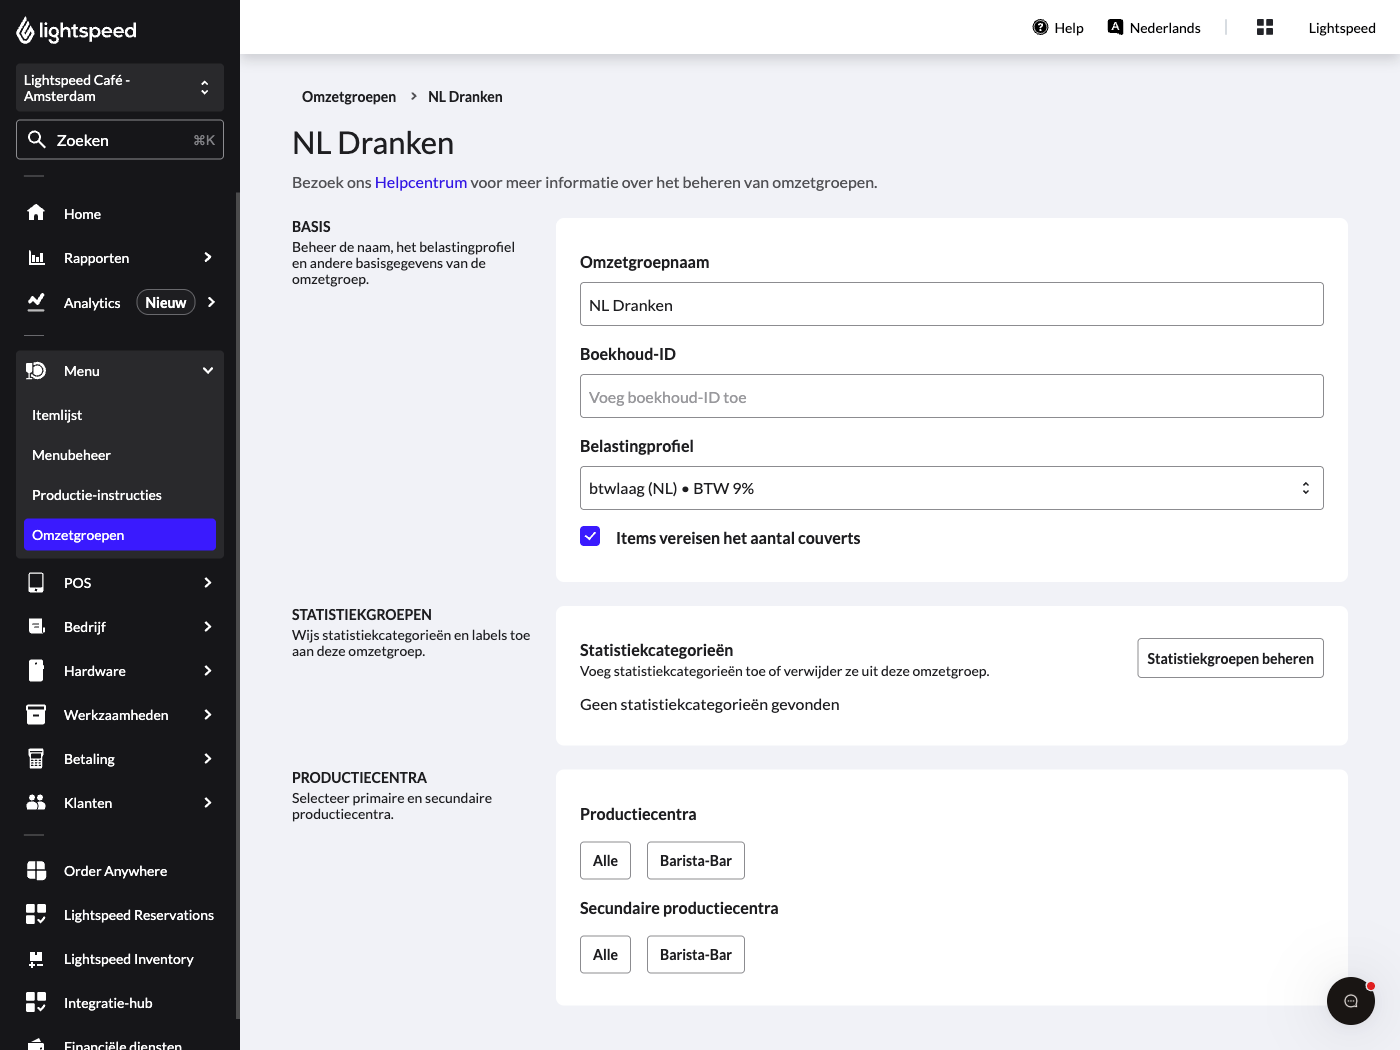Go to Omzetgroepen breadcrumb

pos(349,97)
